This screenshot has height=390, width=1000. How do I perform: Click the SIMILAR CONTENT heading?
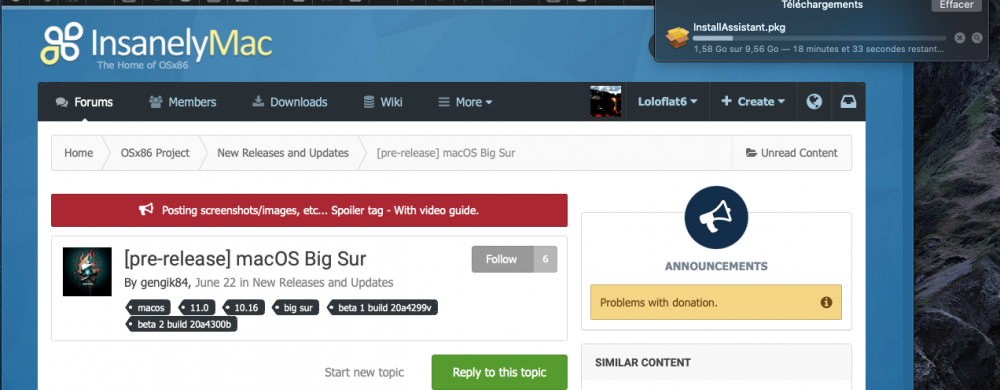(x=643, y=363)
